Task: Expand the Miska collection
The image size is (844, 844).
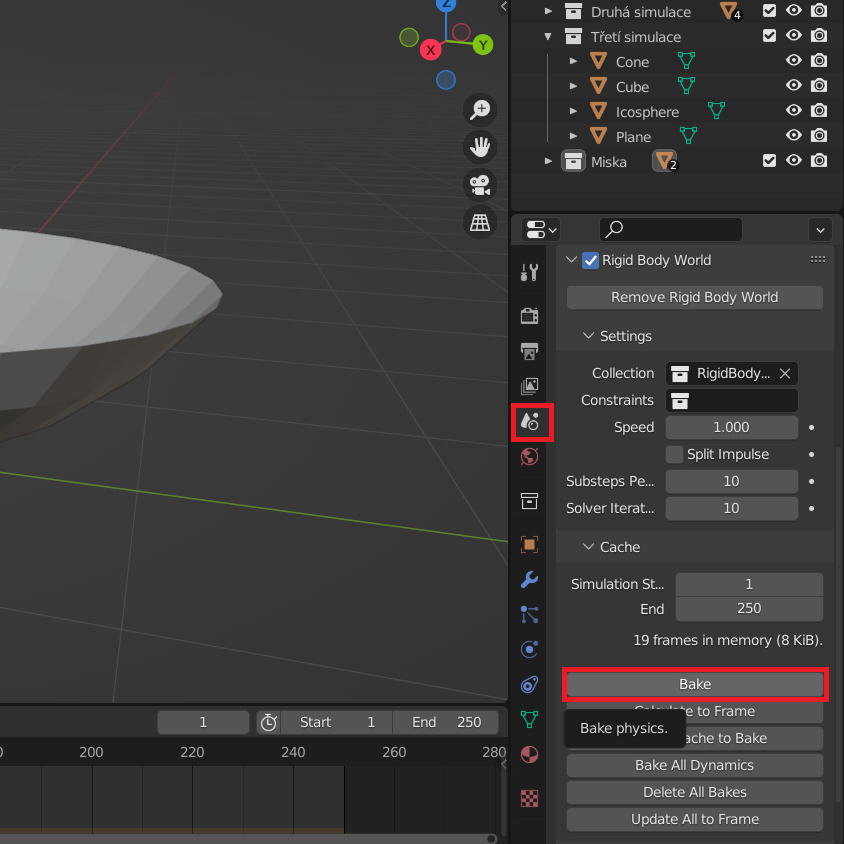Action: click(548, 161)
